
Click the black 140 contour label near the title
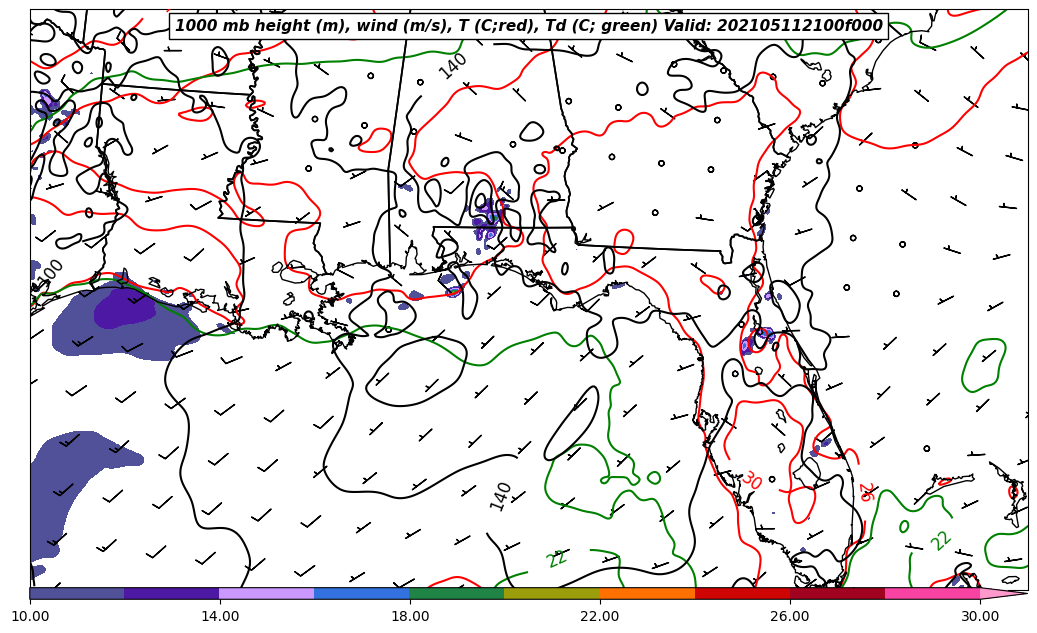453,67
